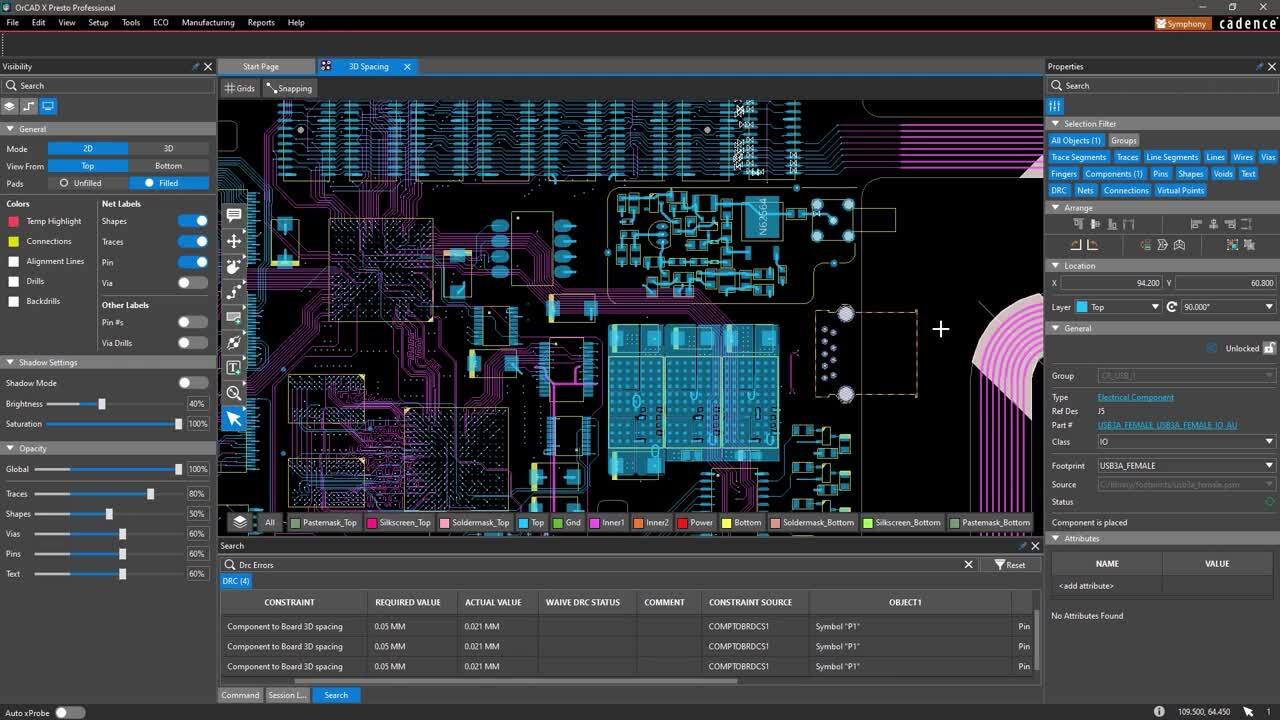Open the layer stack icon near layer tabs
The width and height of the screenshot is (1280, 720).
tap(238, 521)
